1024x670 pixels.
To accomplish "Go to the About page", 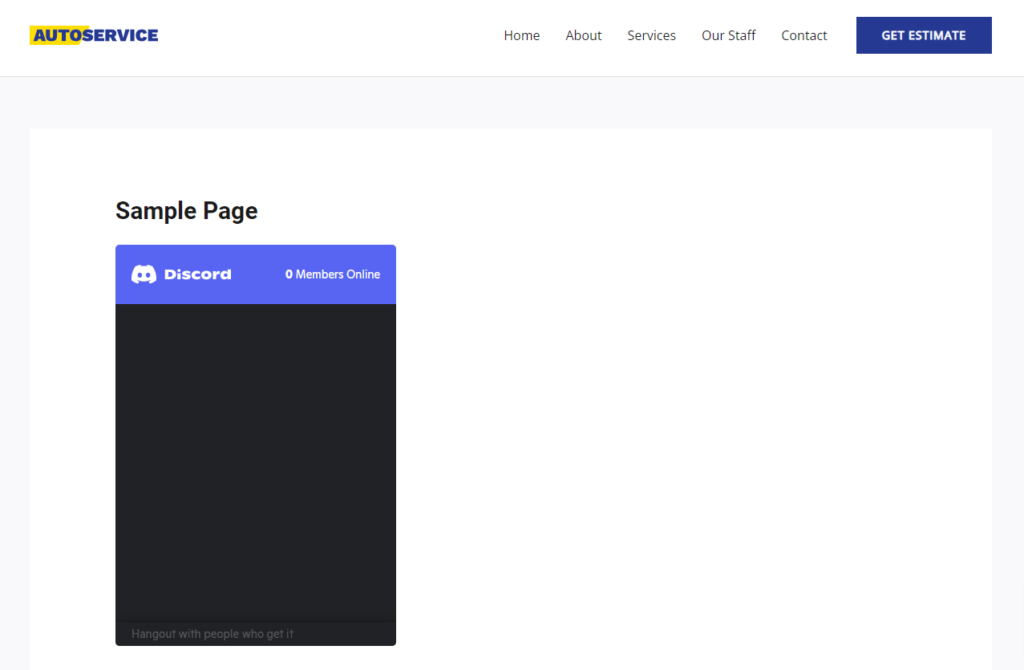I will point(583,35).
